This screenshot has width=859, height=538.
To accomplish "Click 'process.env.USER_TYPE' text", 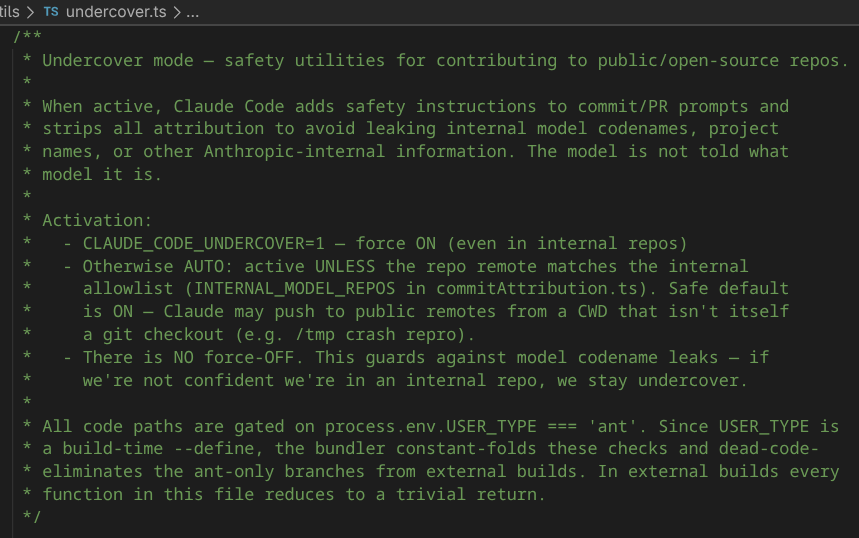I will tap(431, 426).
